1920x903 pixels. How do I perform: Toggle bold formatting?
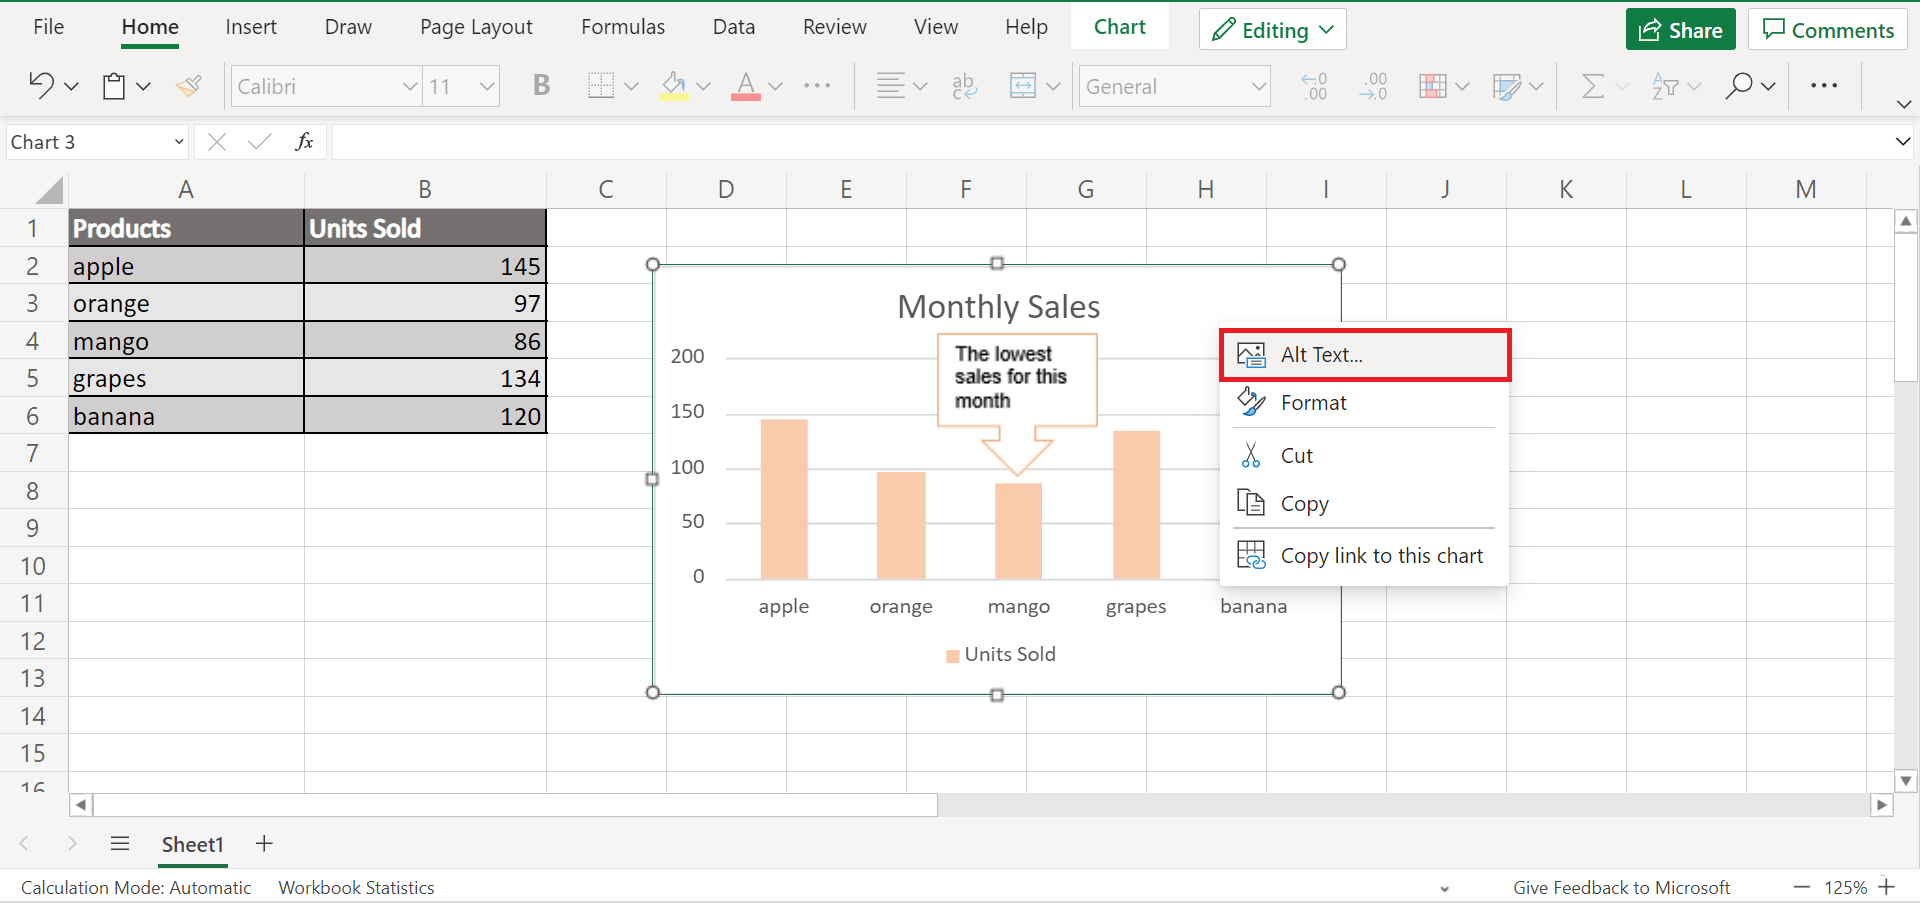coord(541,85)
